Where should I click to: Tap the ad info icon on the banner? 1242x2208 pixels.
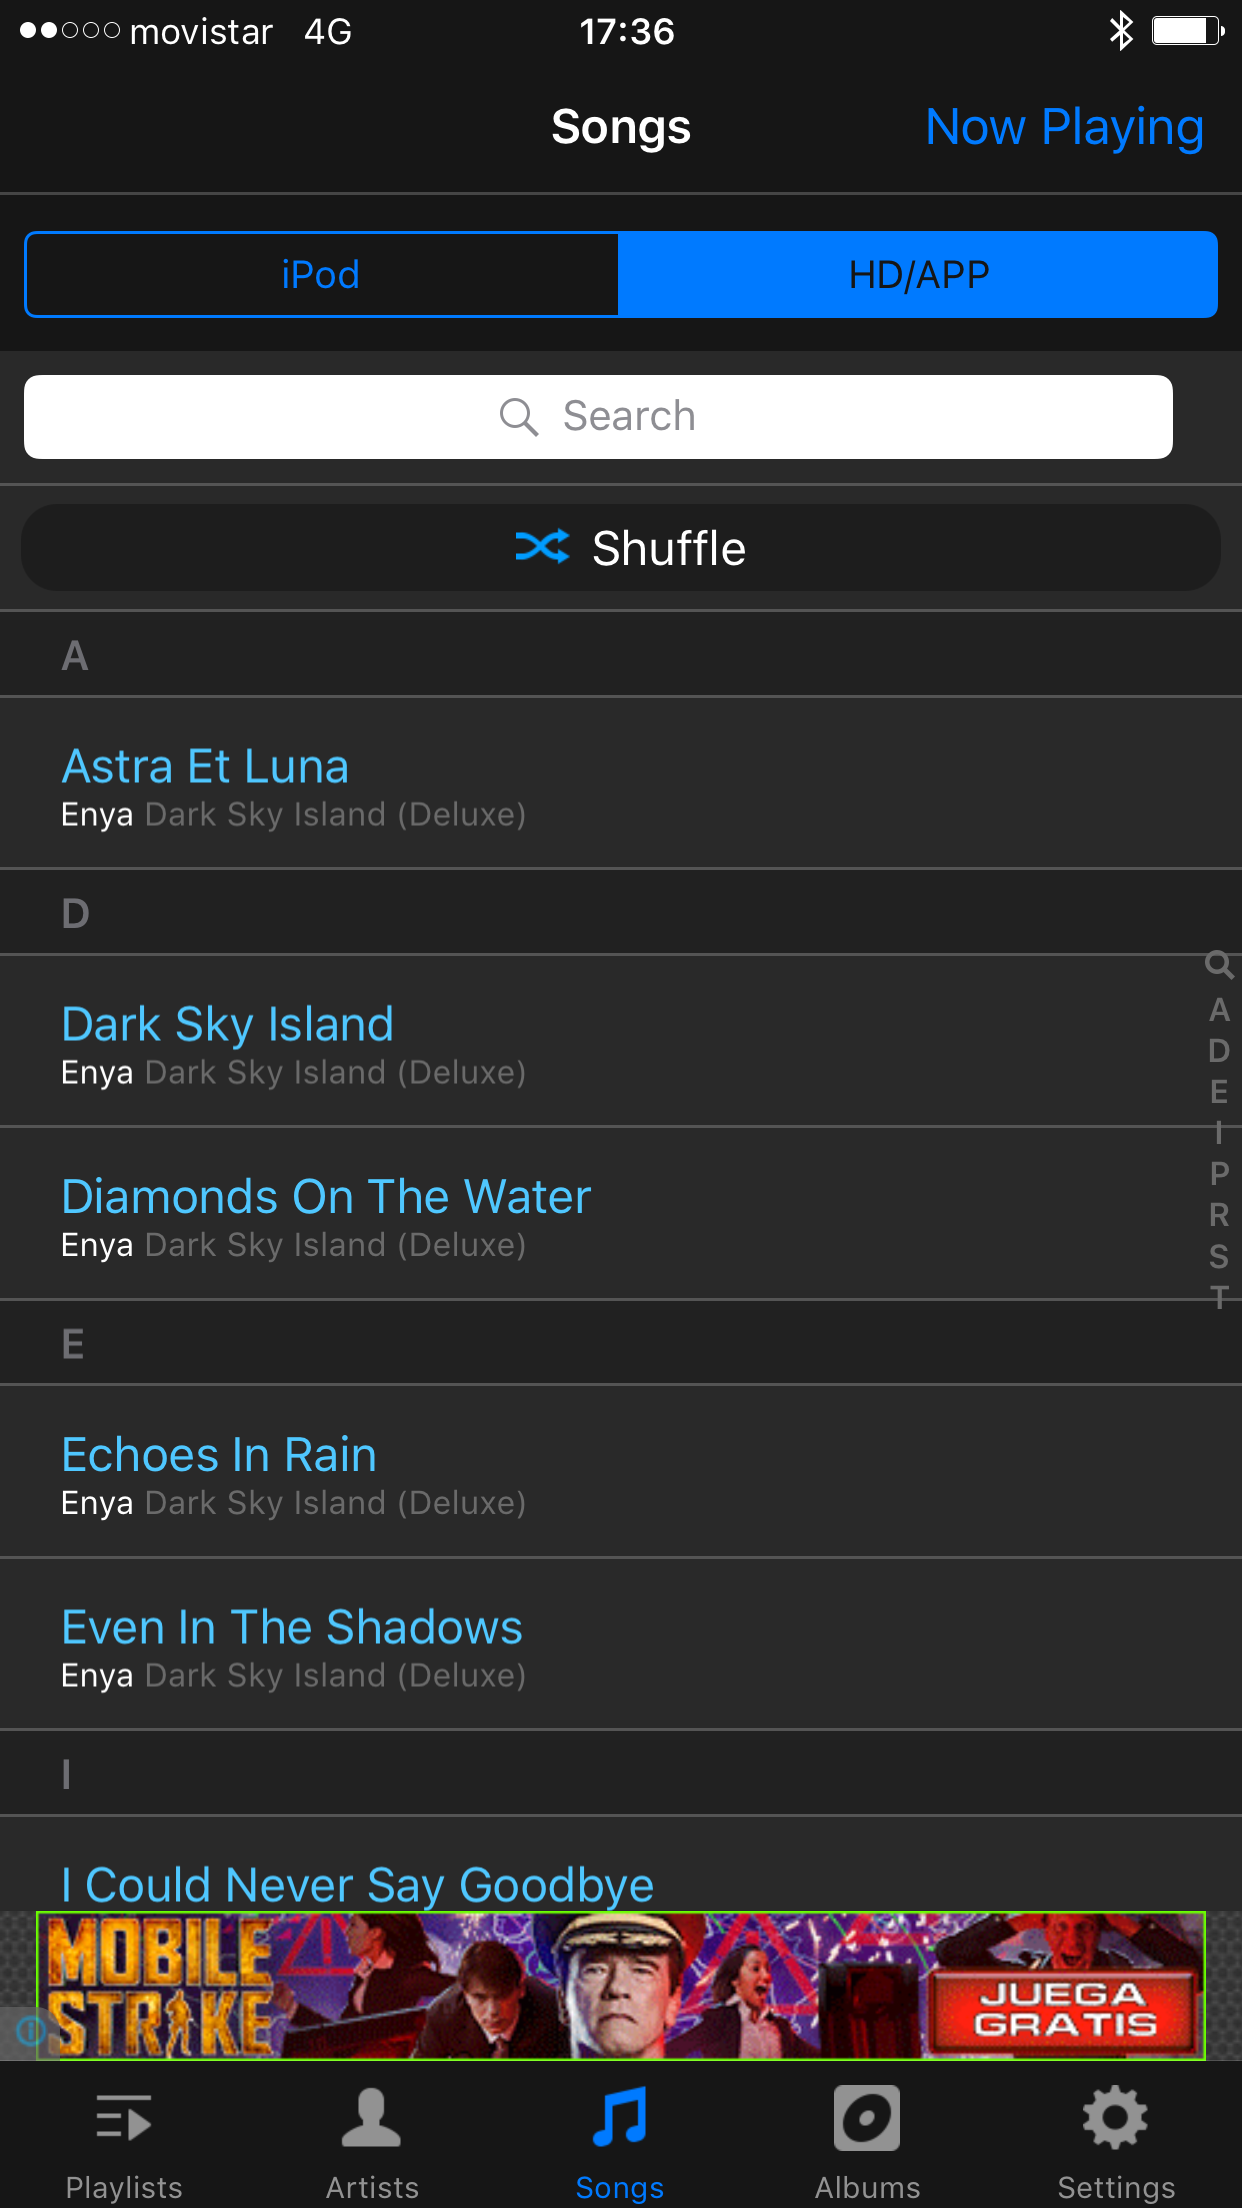coord(30,2030)
